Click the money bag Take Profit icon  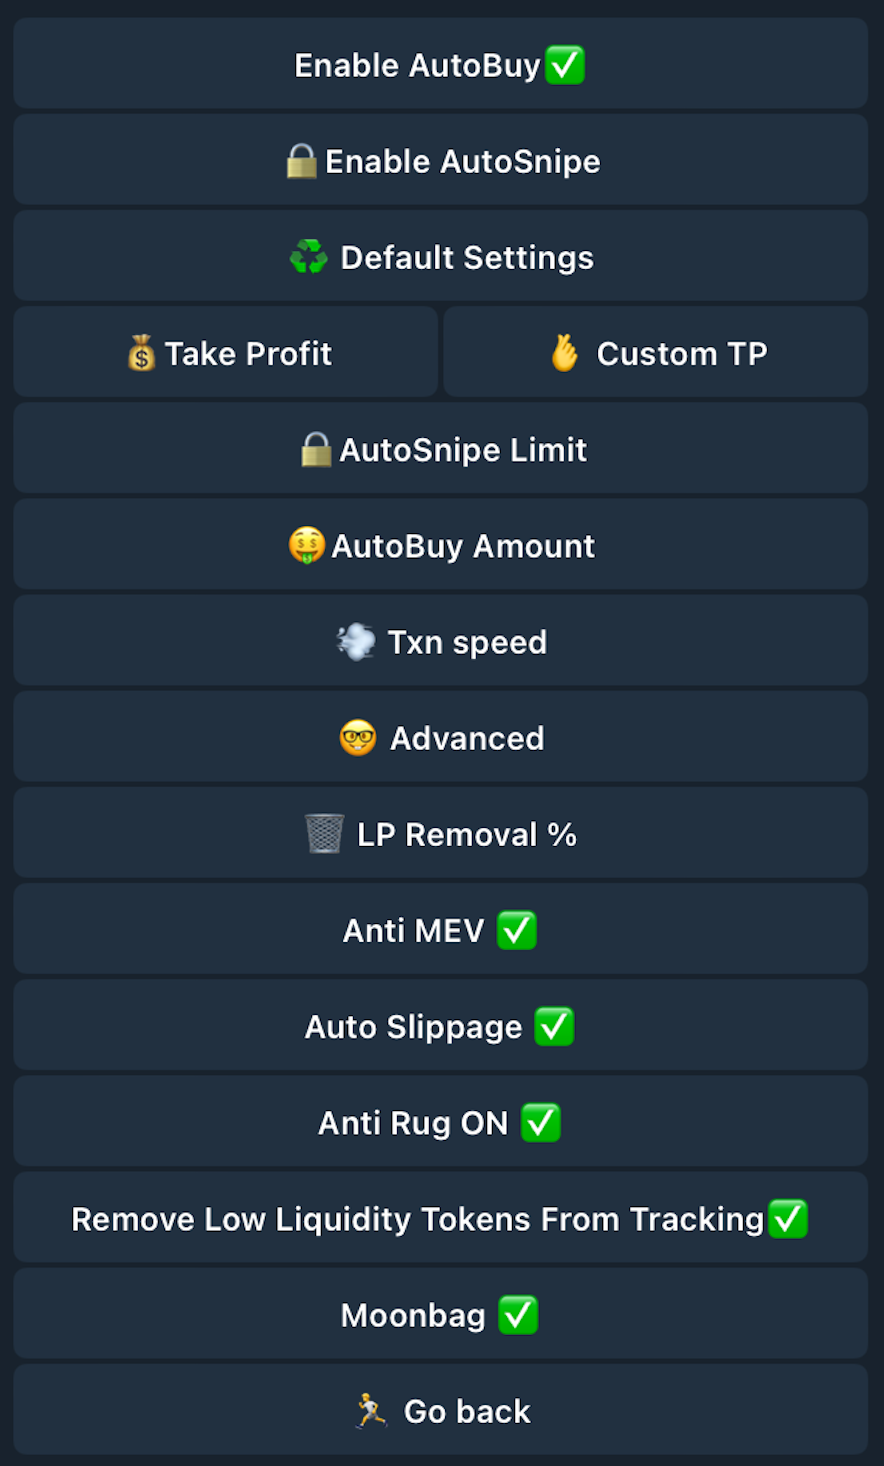(141, 353)
